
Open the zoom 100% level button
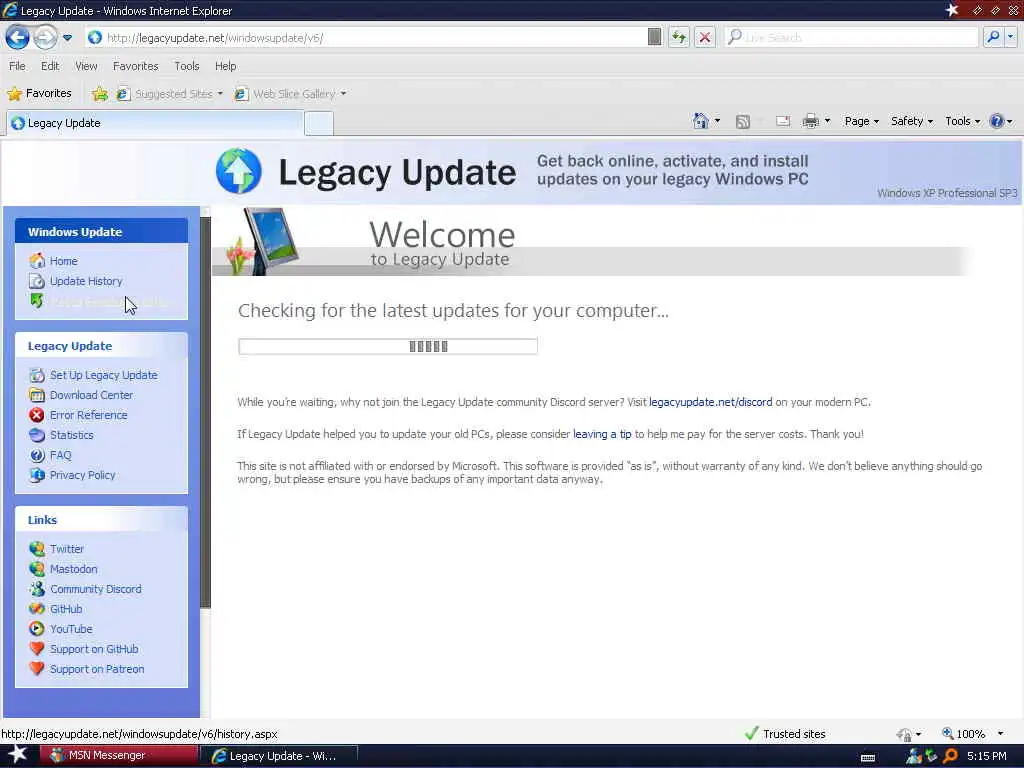tap(963, 733)
